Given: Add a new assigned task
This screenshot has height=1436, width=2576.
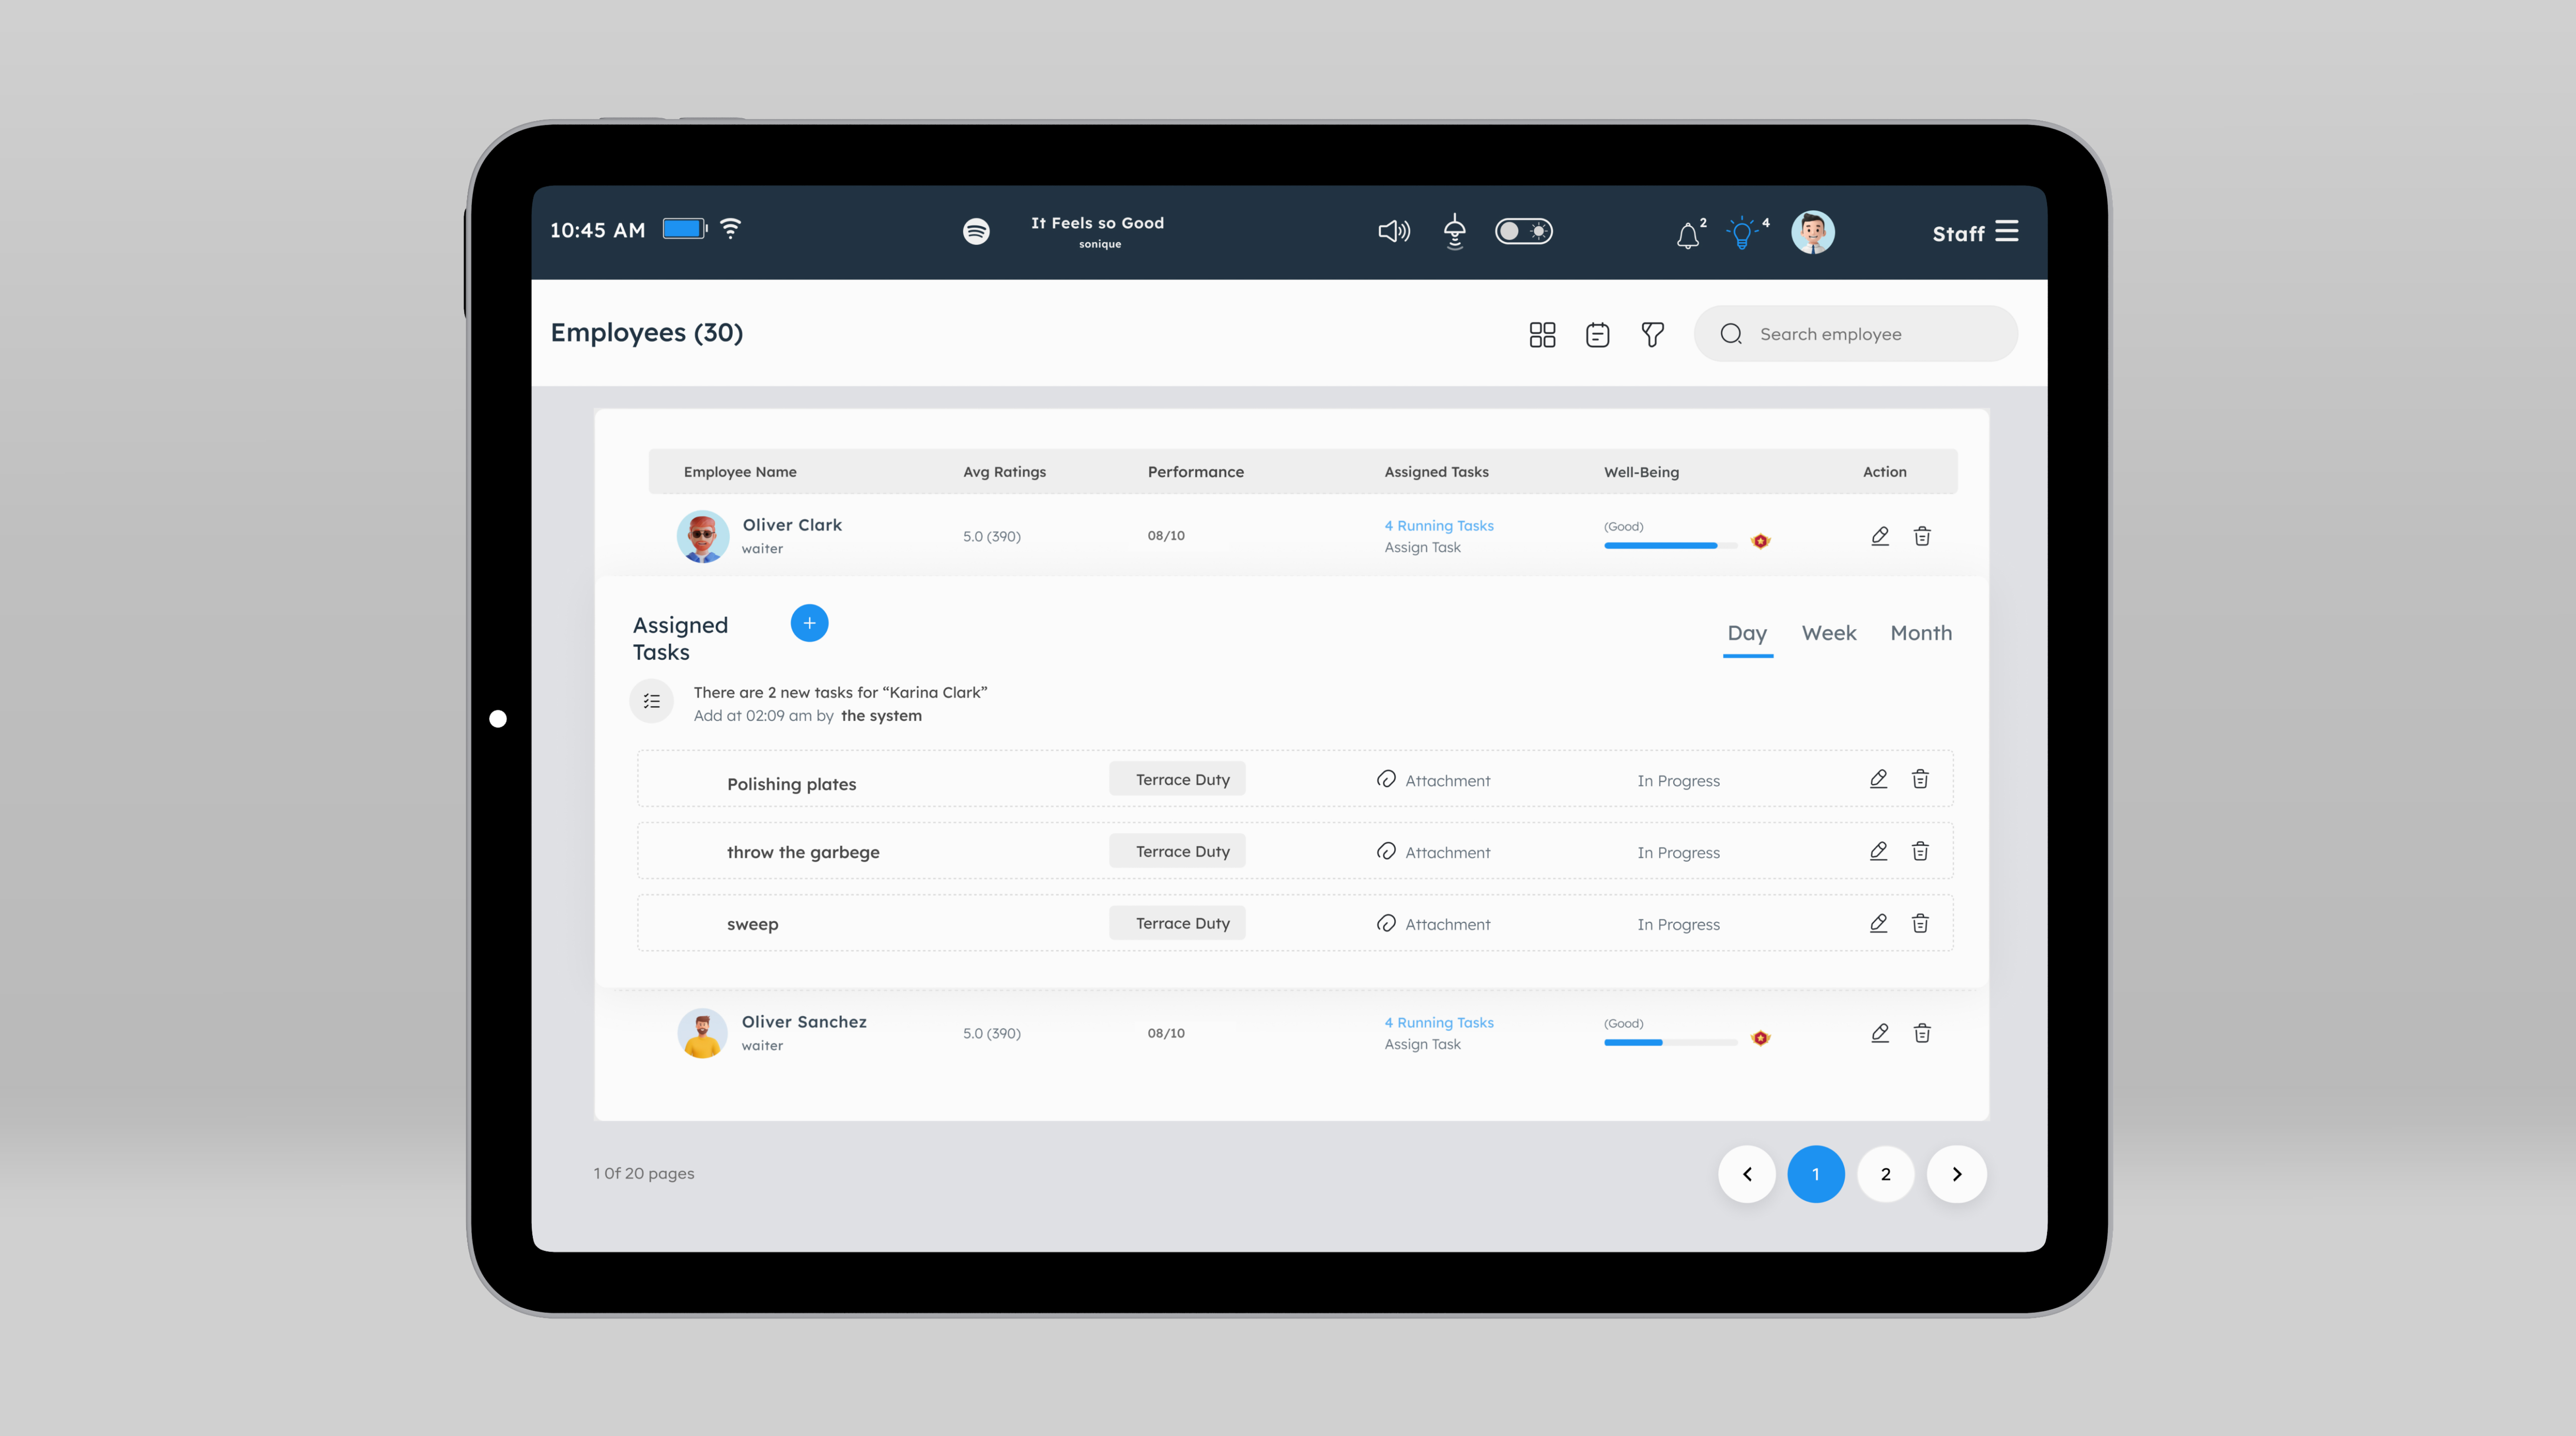Looking at the screenshot, I should pos(809,623).
